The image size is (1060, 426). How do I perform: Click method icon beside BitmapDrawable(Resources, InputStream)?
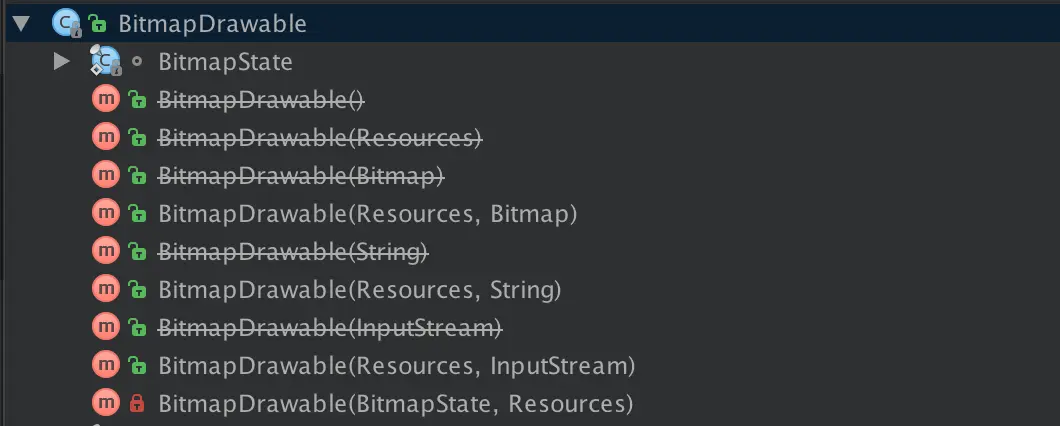point(105,366)
